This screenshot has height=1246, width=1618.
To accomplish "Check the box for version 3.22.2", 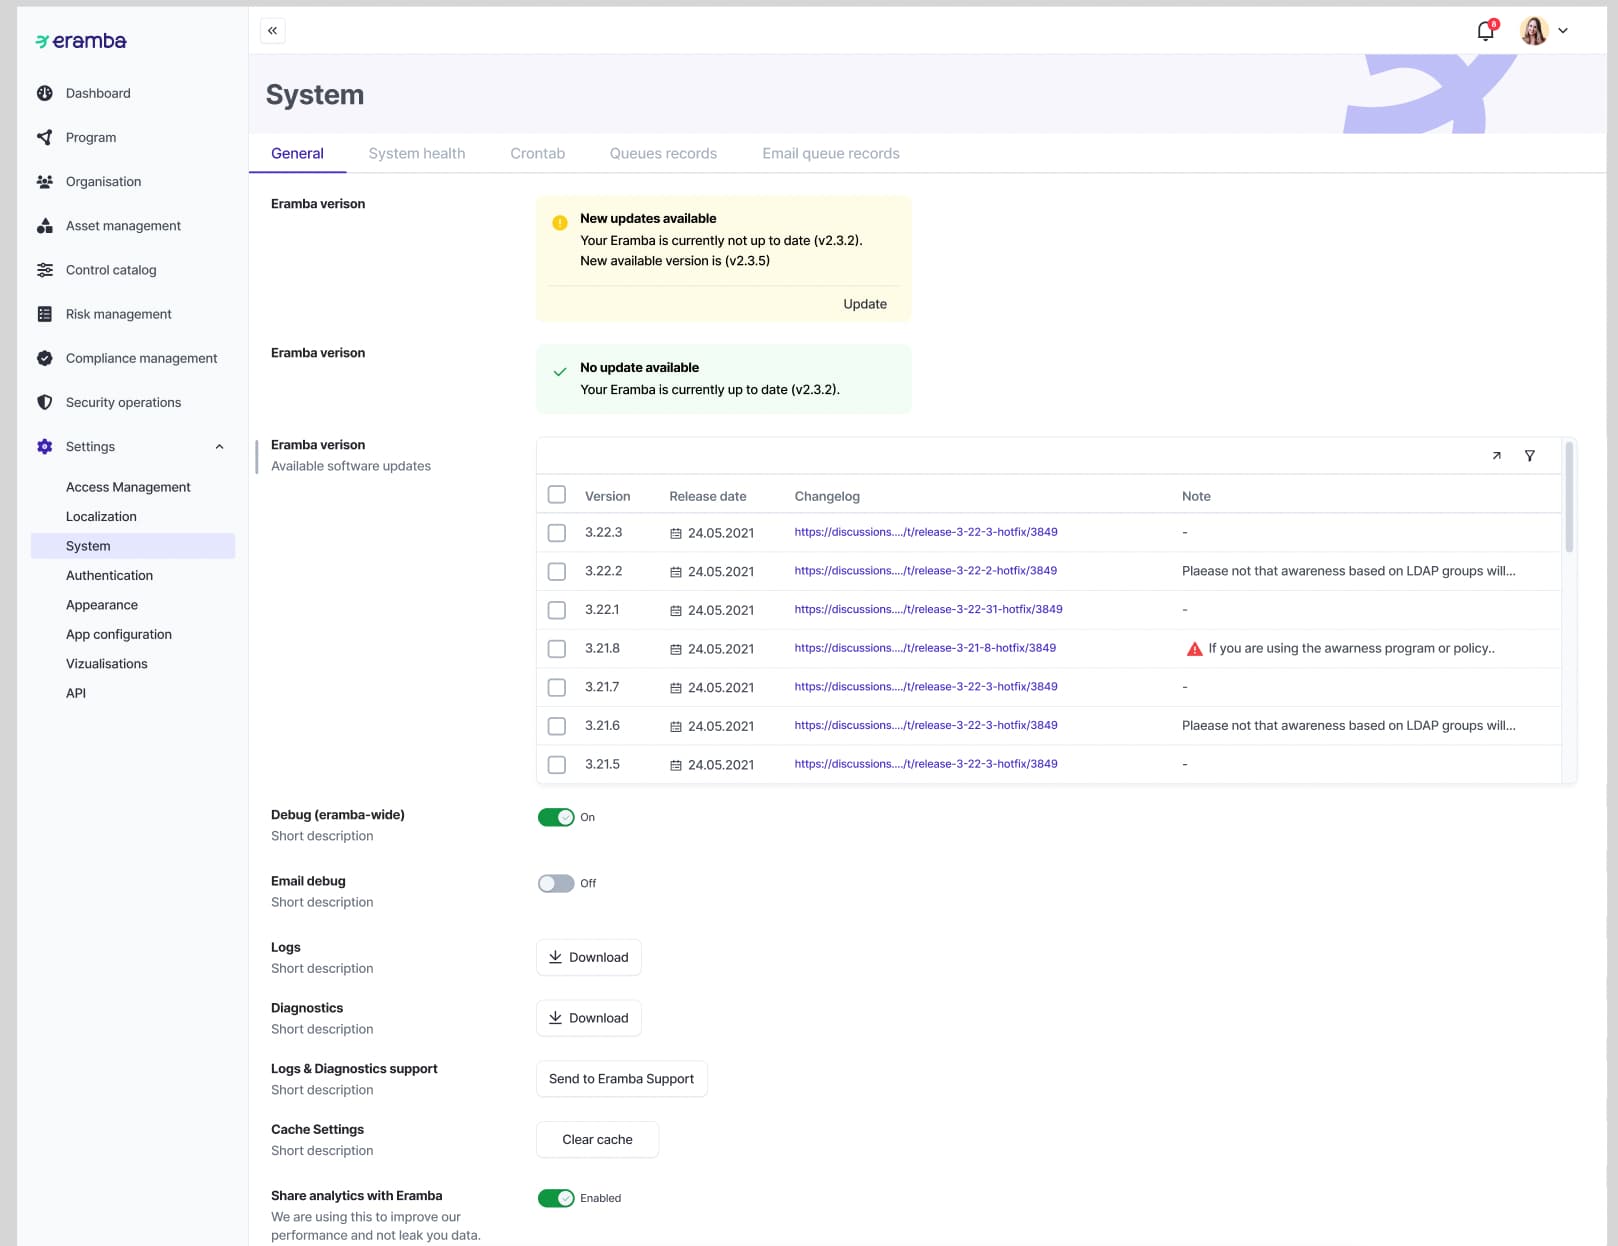I will click(557, 572).
